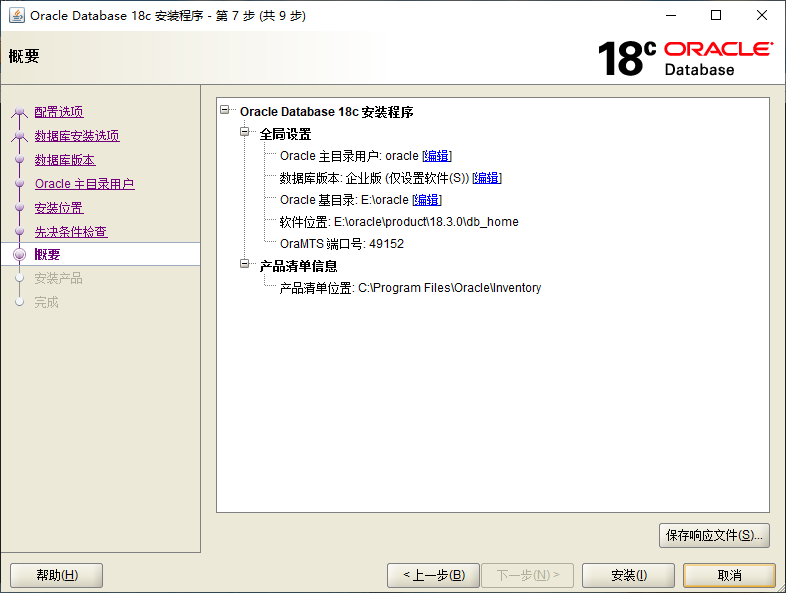Collapse the 产品清单信息 tree section

click(245, 264)
